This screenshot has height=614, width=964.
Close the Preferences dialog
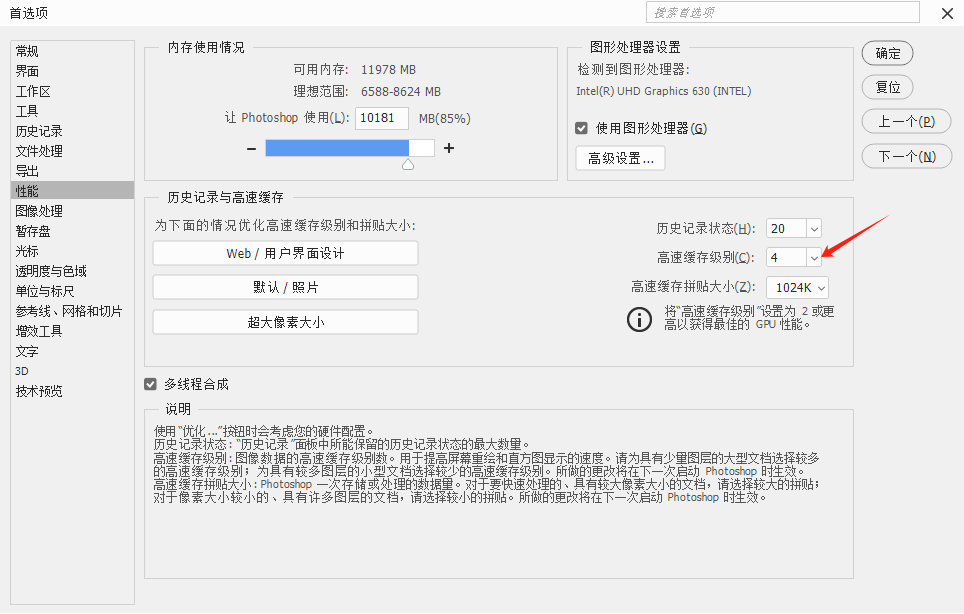pyautogui.click(x=946, y=13)
